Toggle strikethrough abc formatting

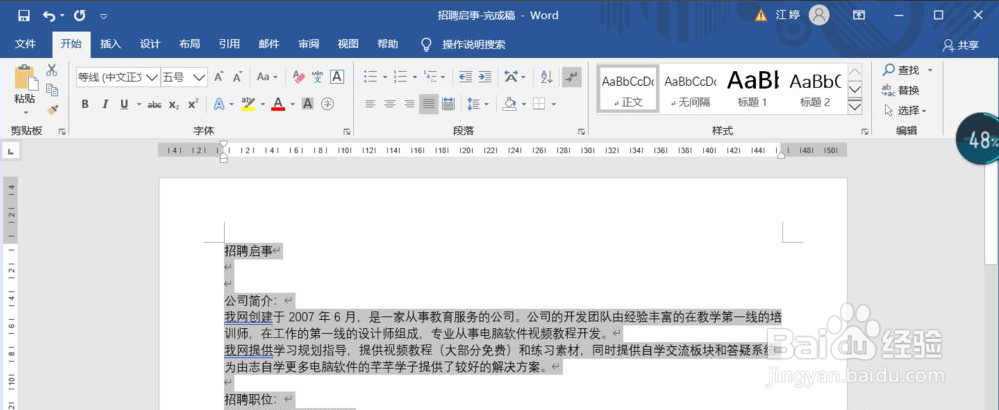coord(154,104)
